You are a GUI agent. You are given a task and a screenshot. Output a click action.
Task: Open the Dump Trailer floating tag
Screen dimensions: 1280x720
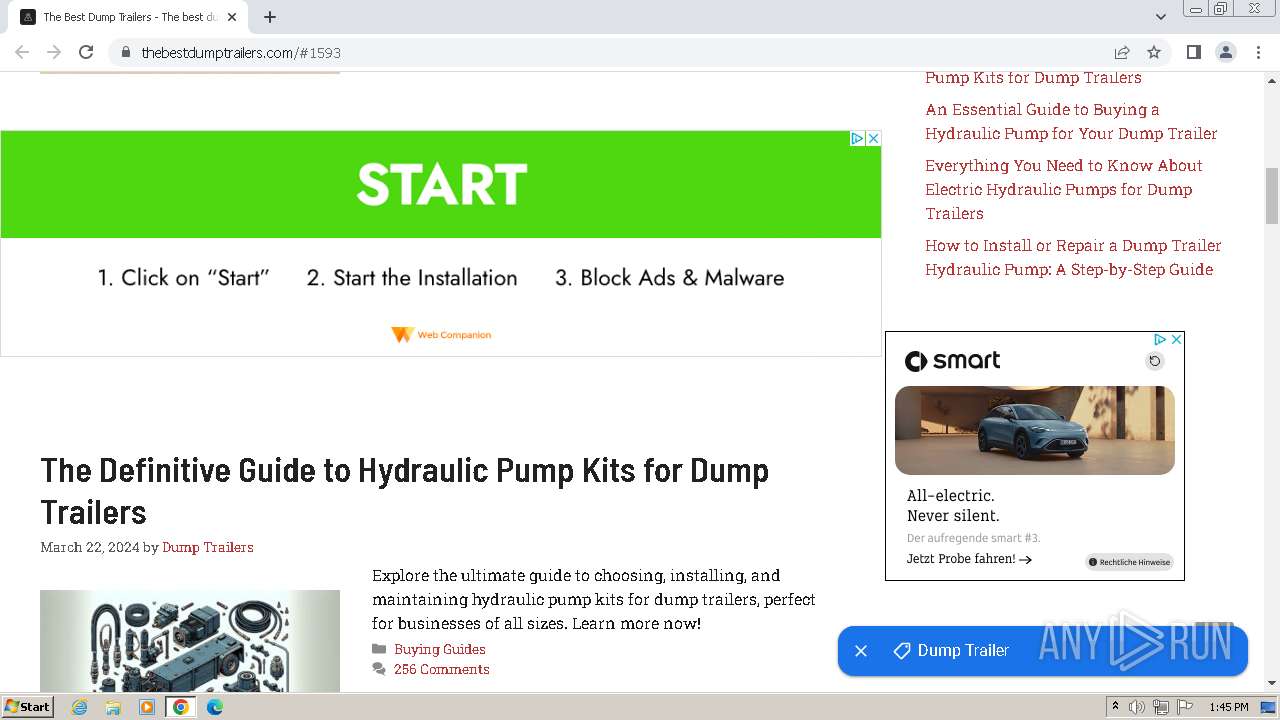click(951, 651)
